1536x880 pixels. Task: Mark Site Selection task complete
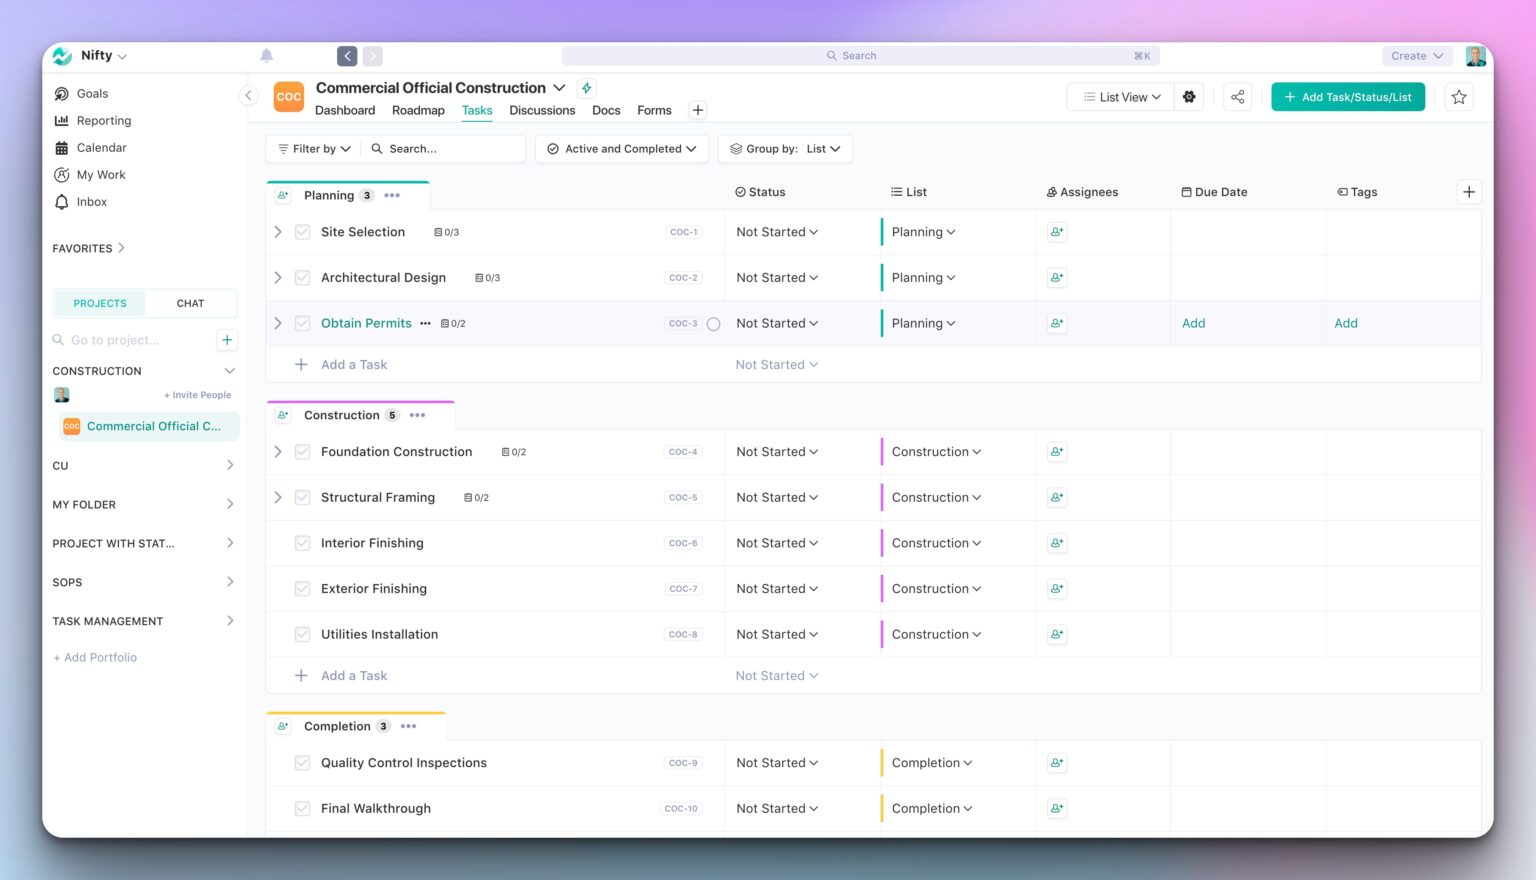point(302,232)
